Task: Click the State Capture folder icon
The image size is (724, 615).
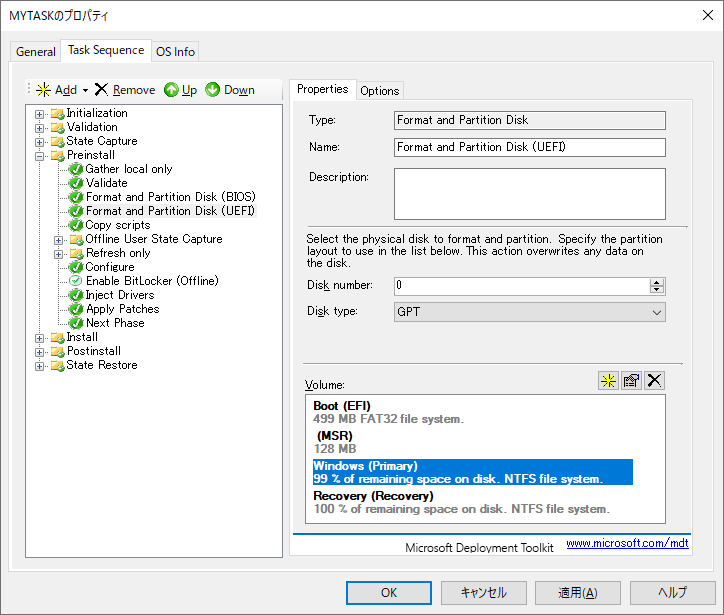Action: [x=58, y=141]
